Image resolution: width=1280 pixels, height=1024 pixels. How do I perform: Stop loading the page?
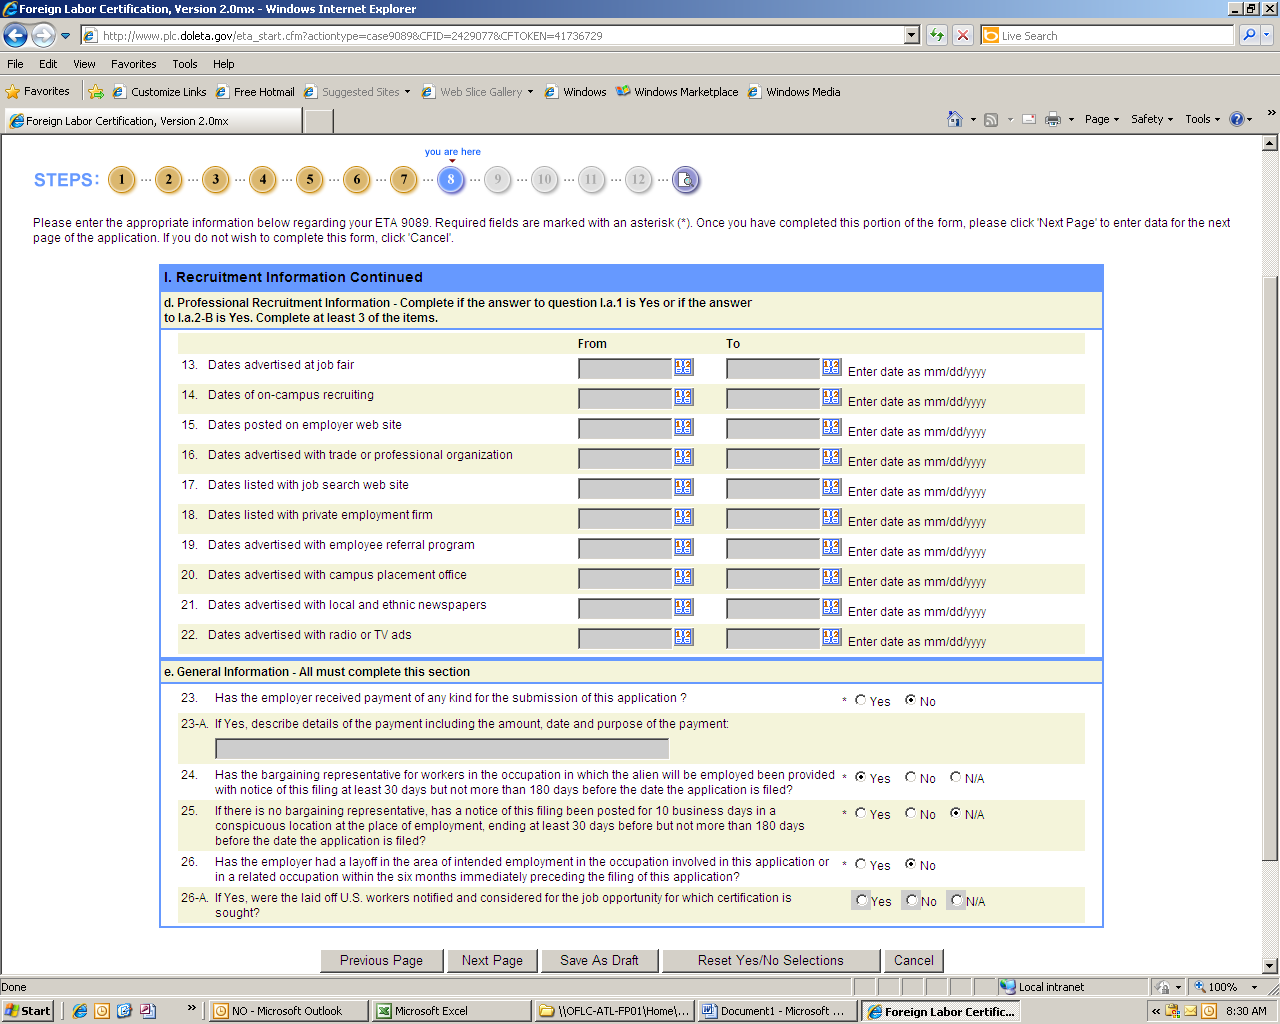click(x=963, y=35)
